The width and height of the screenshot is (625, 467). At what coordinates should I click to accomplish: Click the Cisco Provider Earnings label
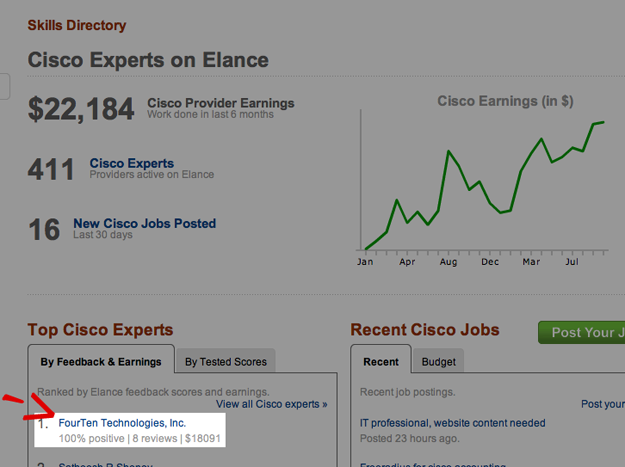click(221, 103)
